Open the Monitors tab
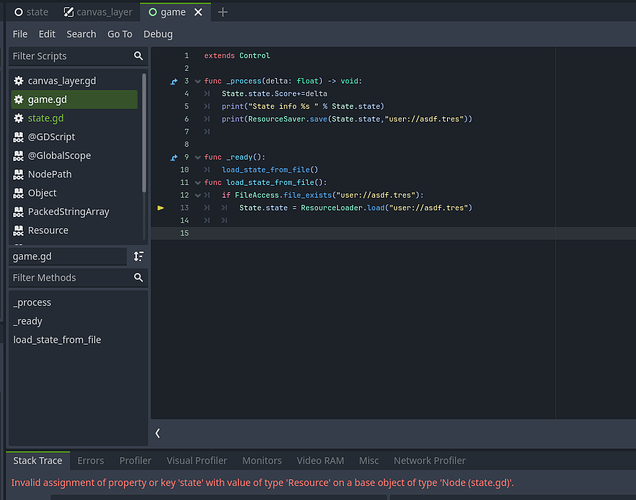Viewport: 636px width, 500px height. pyautogui.click(x=262, y=461)
